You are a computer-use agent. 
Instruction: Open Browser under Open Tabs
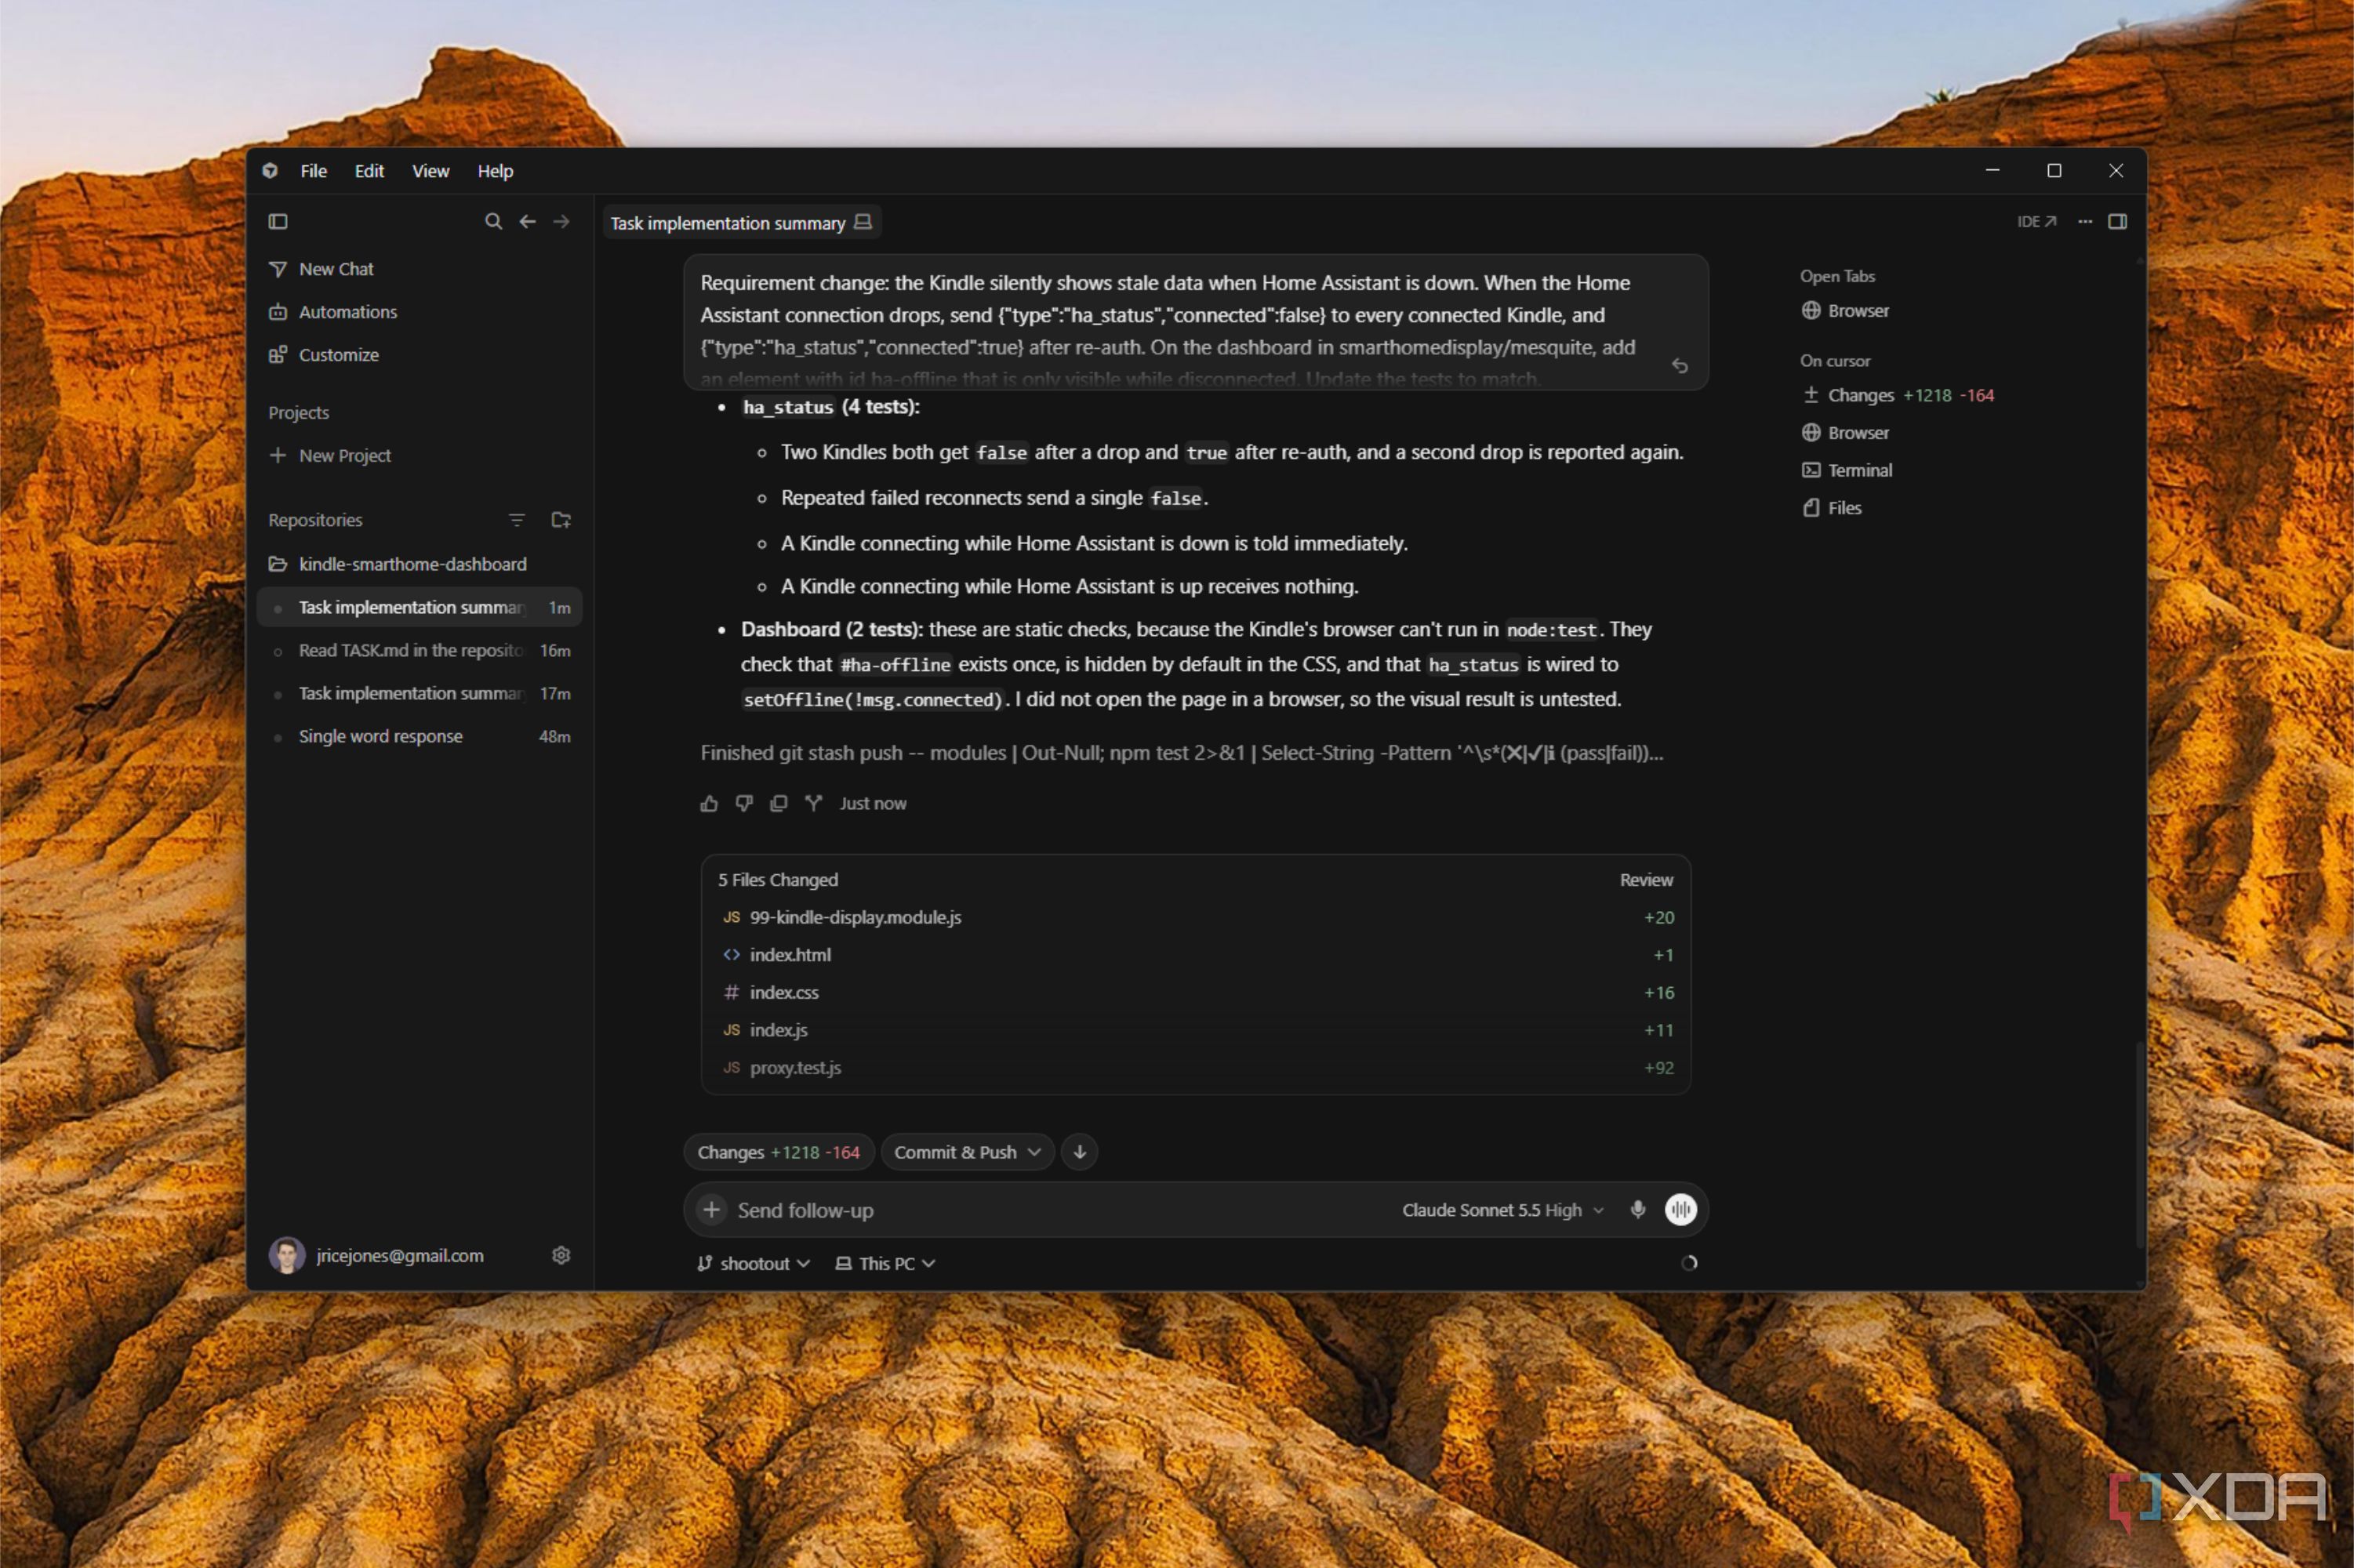[1845, 311]
